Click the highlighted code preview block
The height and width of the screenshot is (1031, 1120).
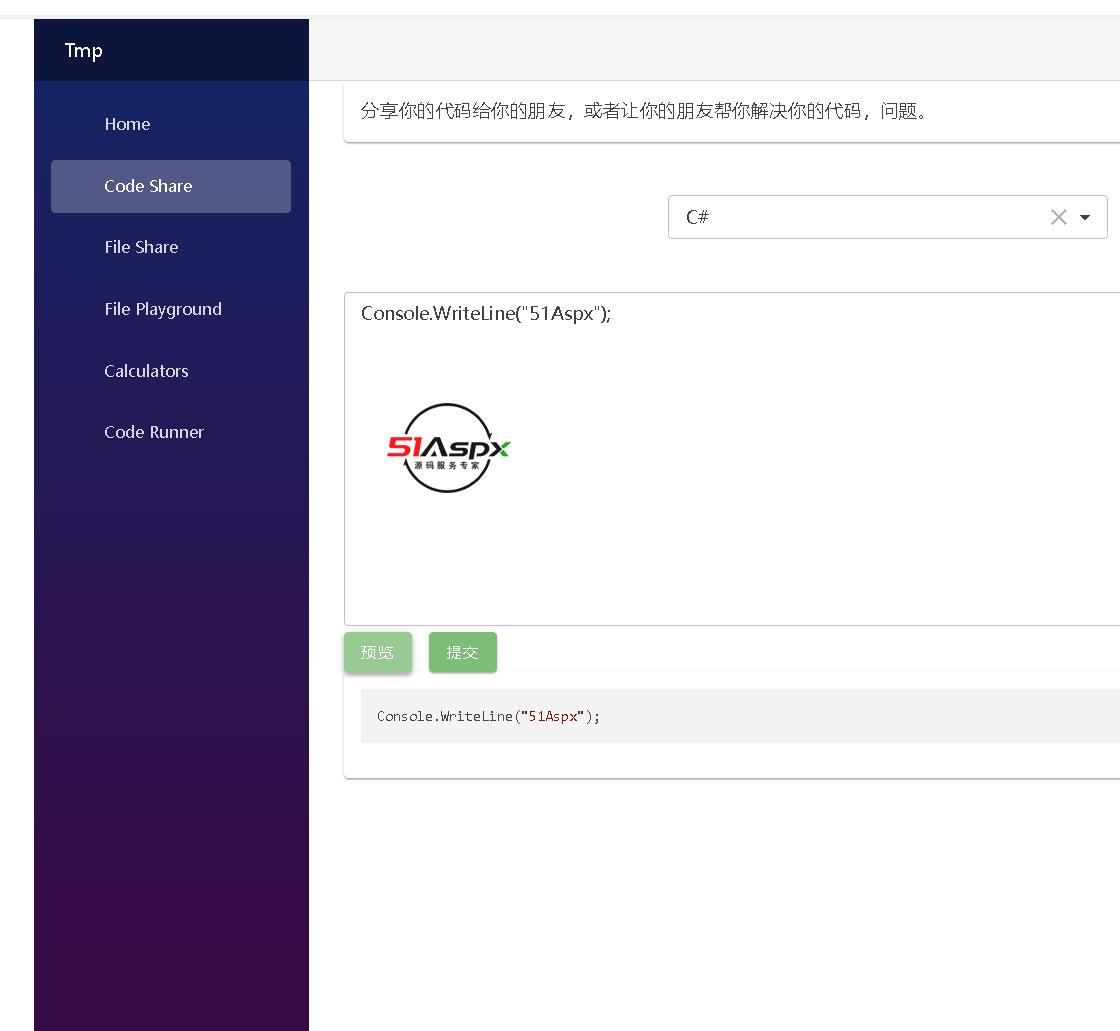tap(740, 716)
